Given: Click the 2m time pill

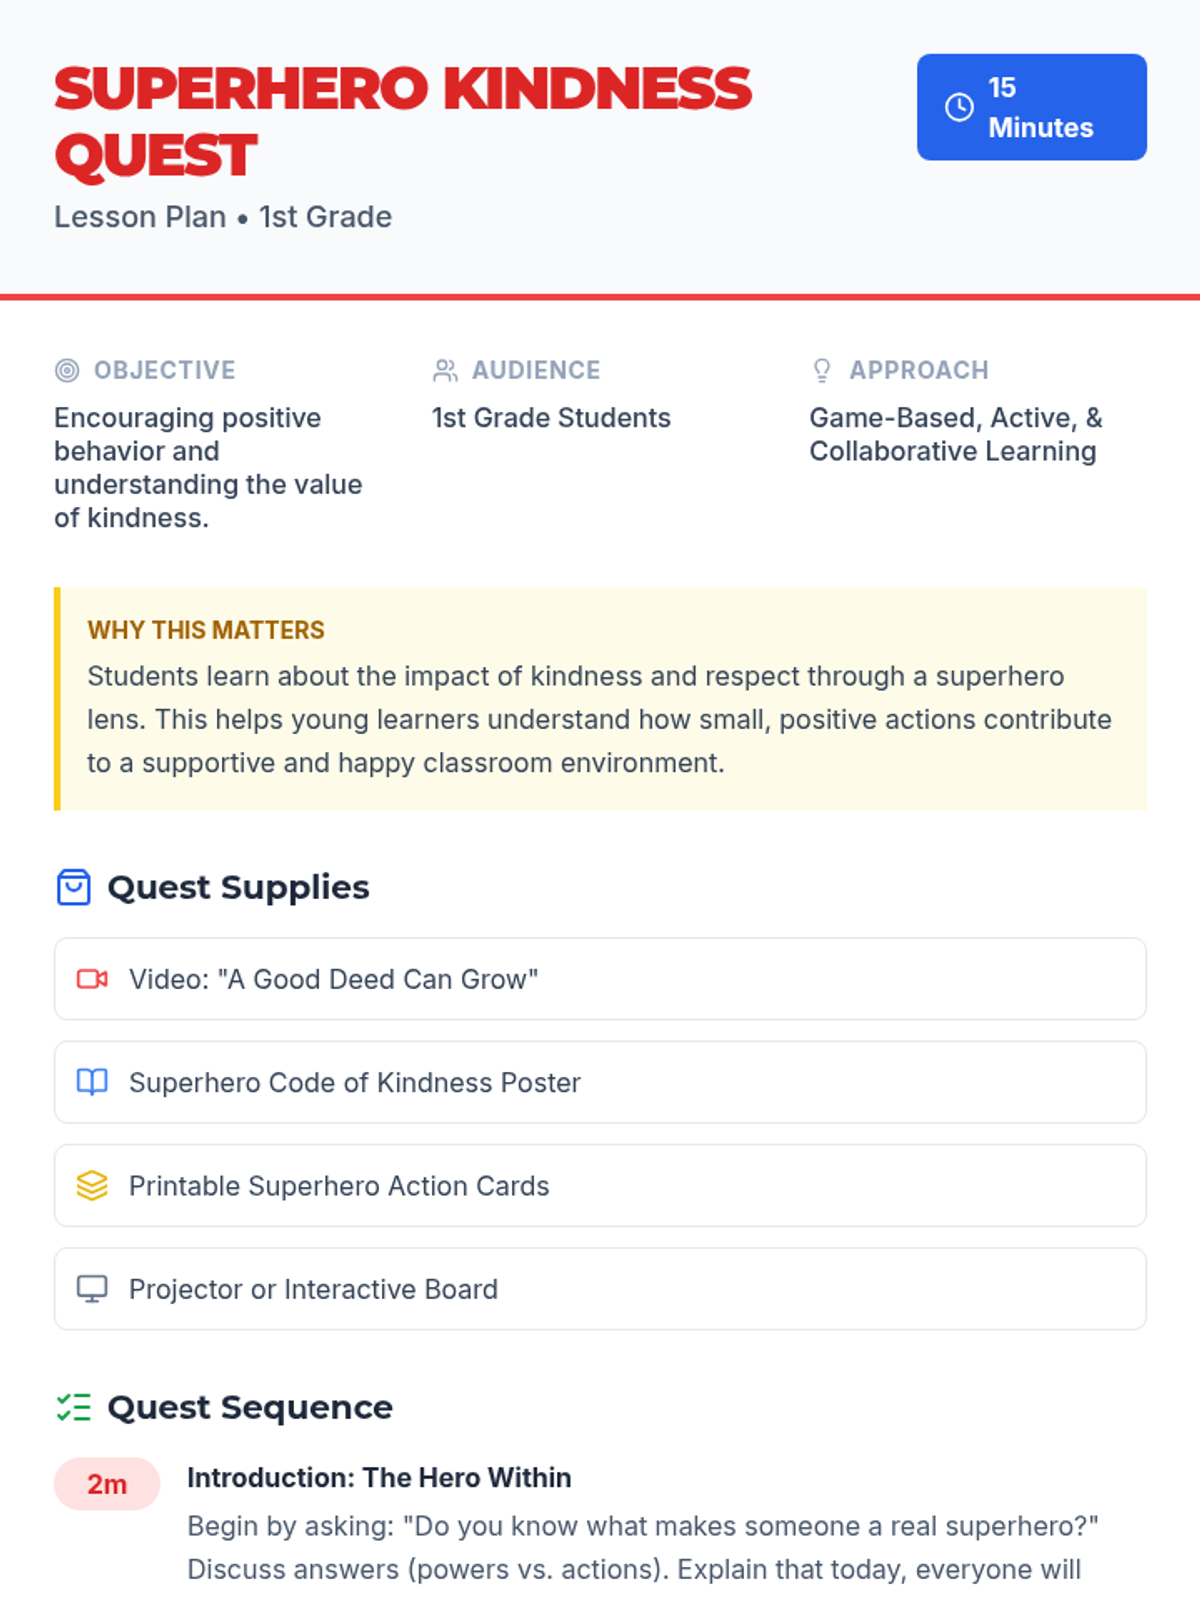Looking at the screenshot, I should coord(107,1484).
